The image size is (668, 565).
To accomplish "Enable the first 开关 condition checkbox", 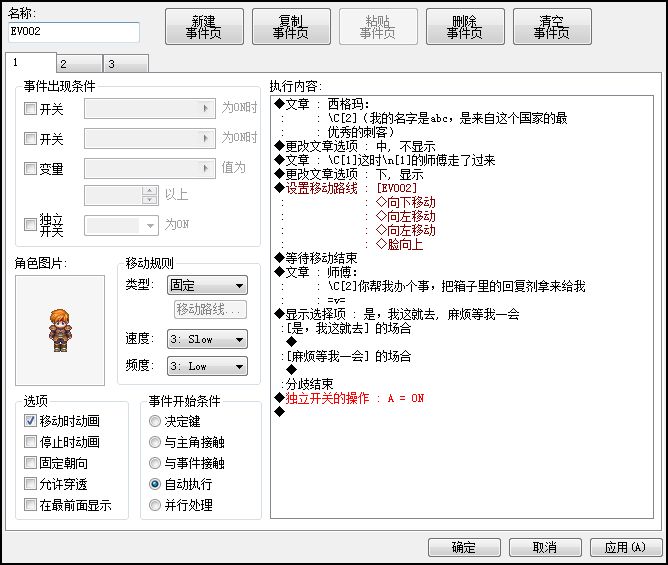I will 30,109.
